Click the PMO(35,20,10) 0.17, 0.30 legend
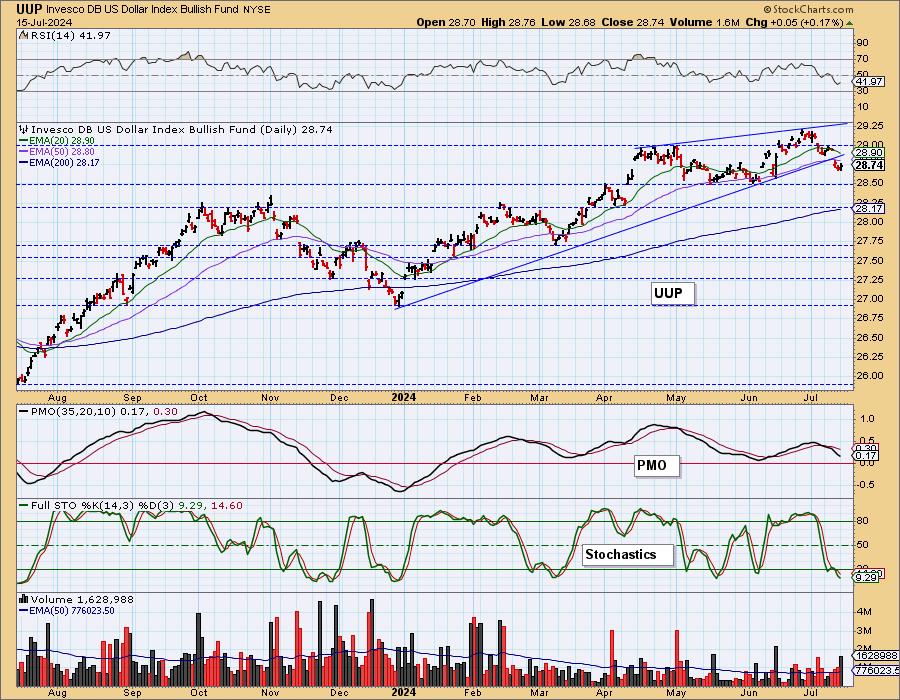Image resolution: width=900 pixels, height=700 pixels. (104, 411)
